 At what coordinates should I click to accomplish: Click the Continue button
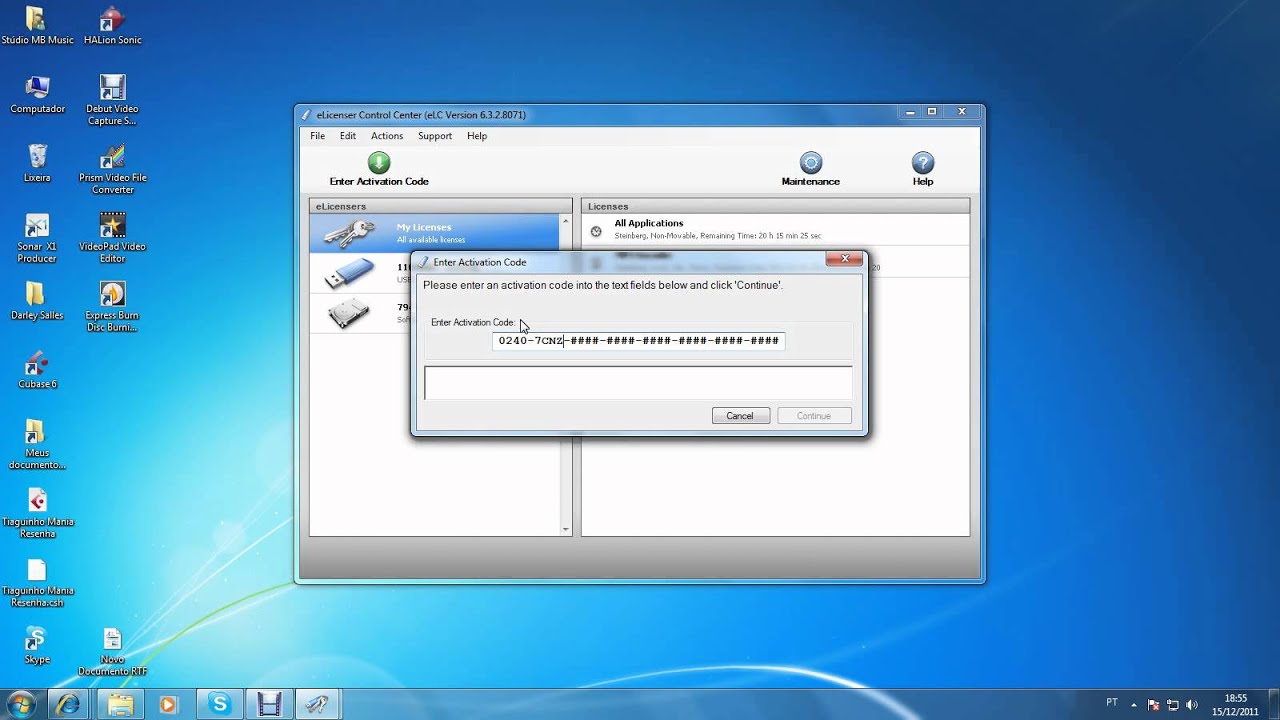pos(813,416)
